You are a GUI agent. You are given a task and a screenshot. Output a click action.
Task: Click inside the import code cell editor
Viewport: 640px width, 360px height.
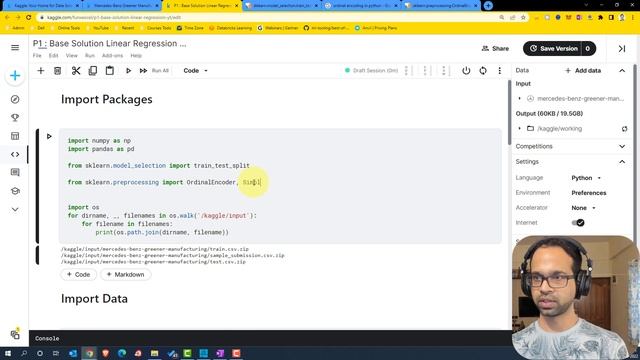click(280, 186)
